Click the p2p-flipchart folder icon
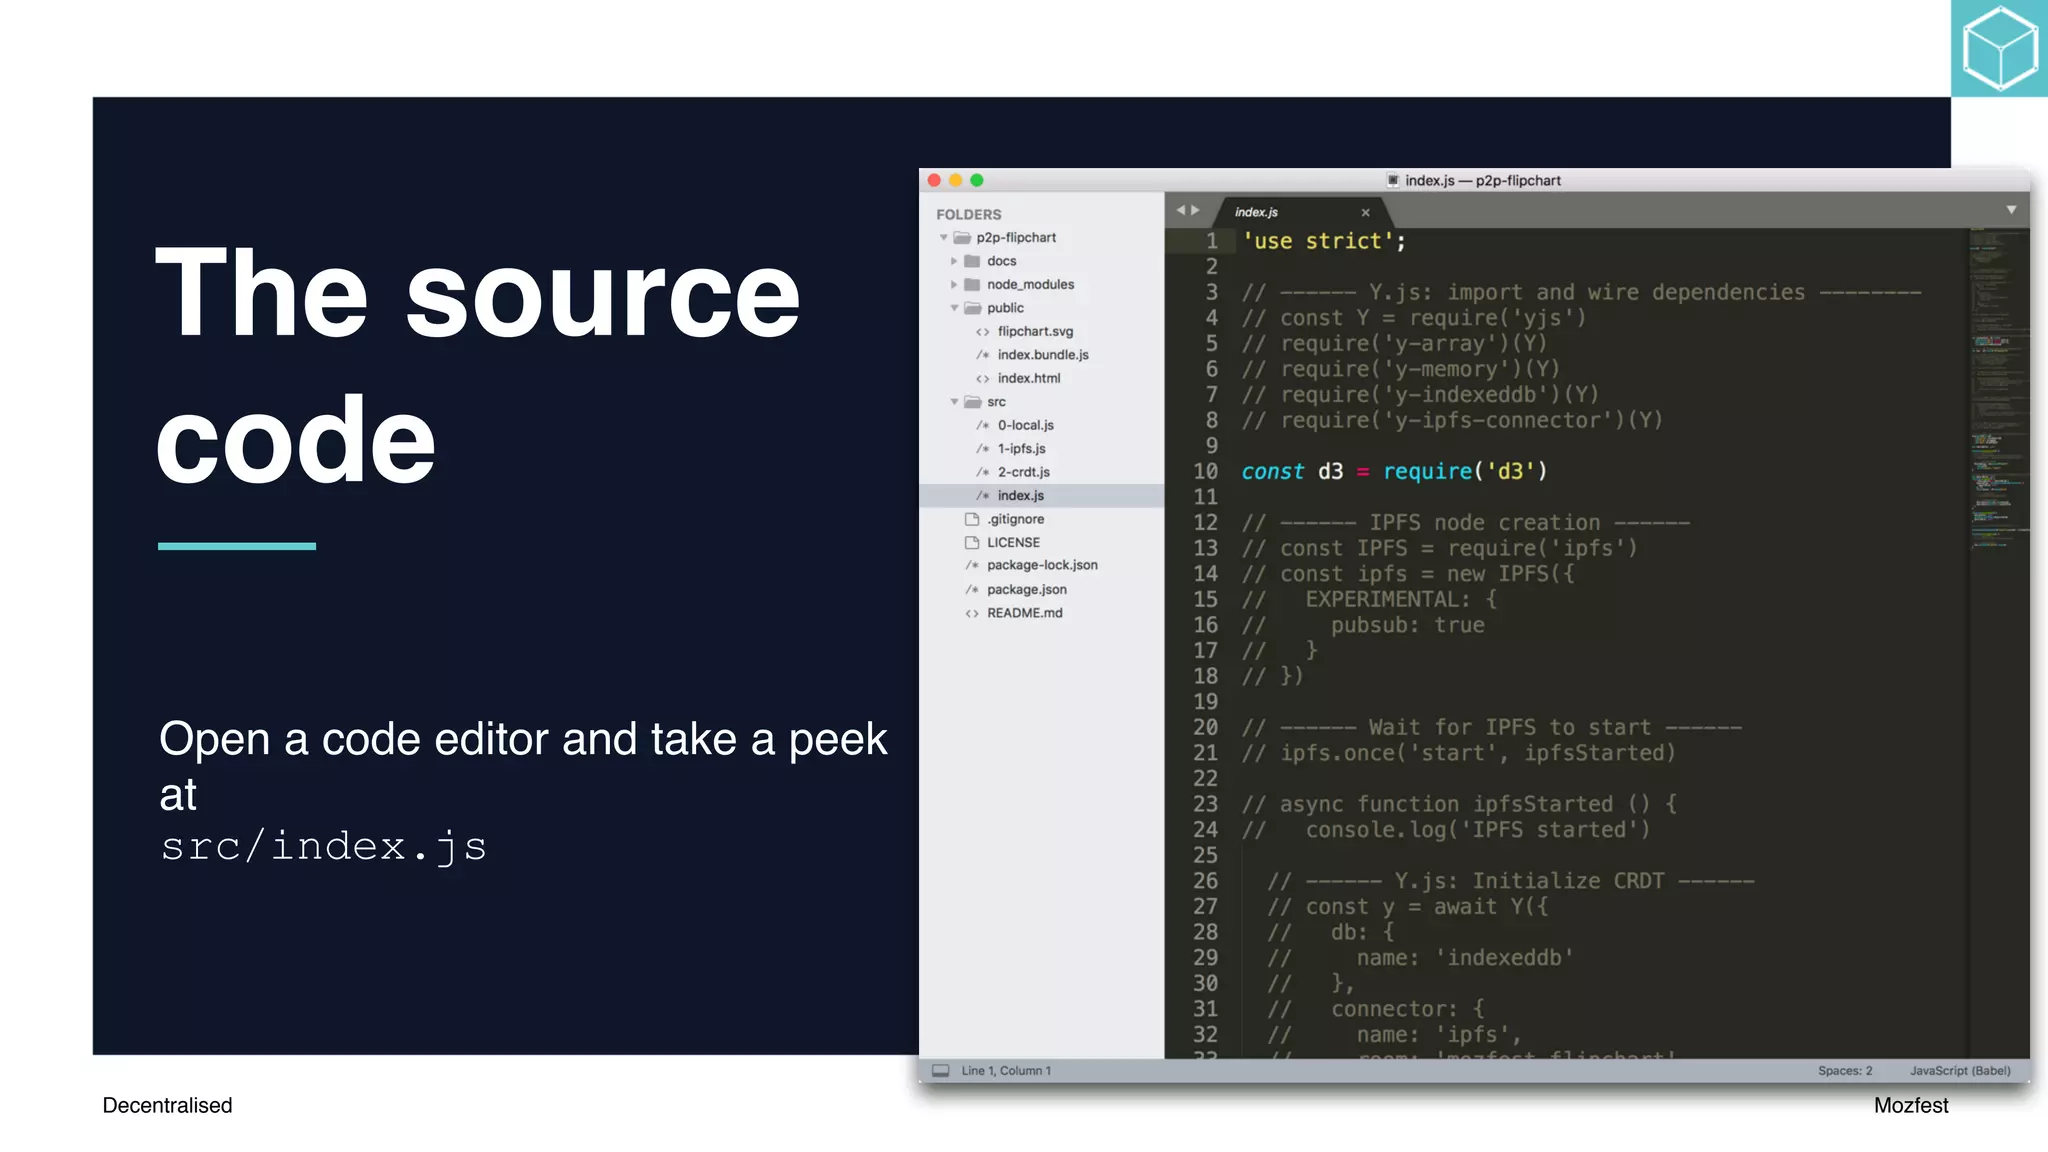 click(962, 238)
